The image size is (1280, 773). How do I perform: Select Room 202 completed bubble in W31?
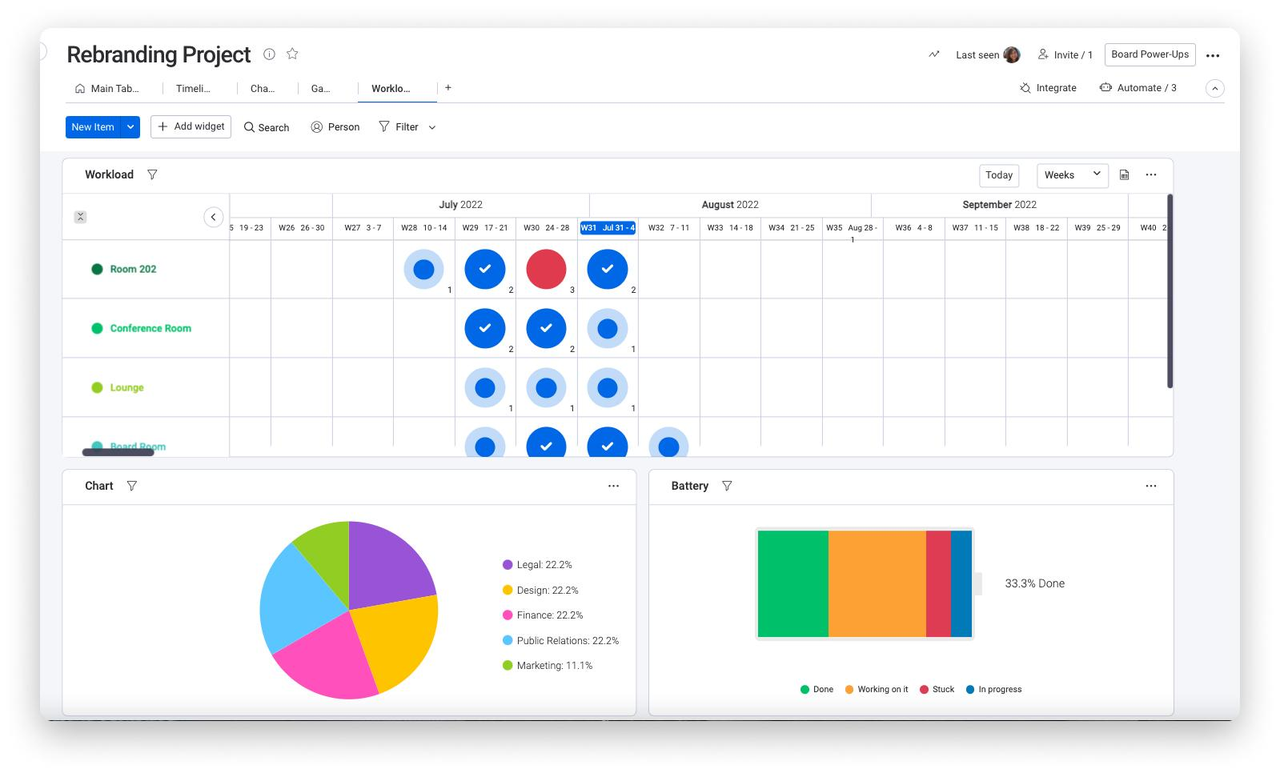607,269
